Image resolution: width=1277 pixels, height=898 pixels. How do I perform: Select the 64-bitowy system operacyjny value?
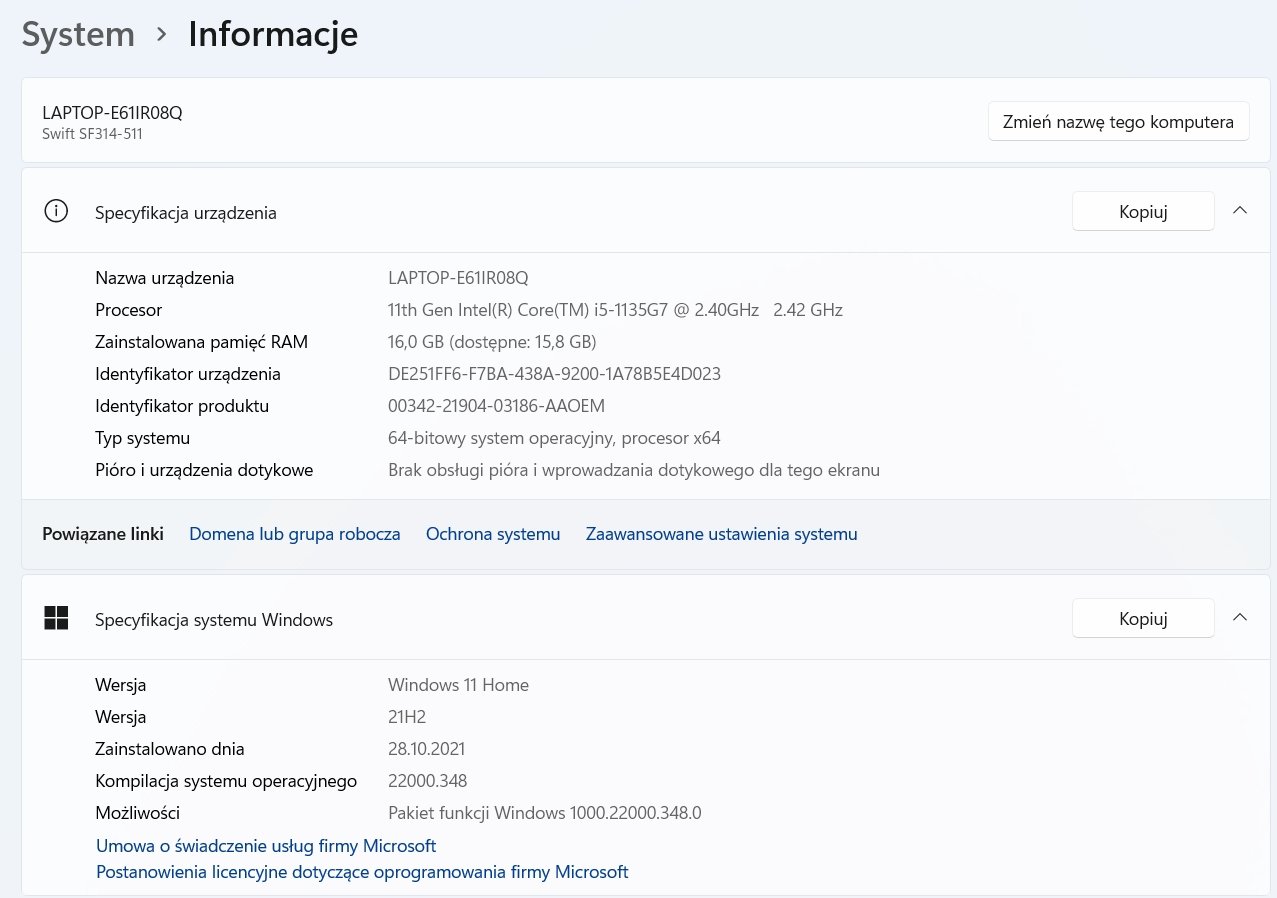[554, 438]
